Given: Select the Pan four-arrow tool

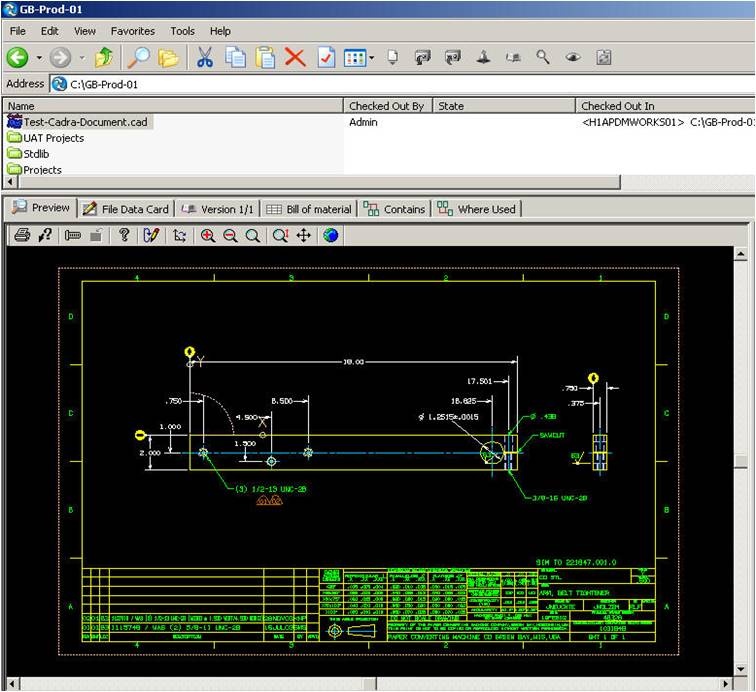Looking at the screenshot, I should (304, 235).
